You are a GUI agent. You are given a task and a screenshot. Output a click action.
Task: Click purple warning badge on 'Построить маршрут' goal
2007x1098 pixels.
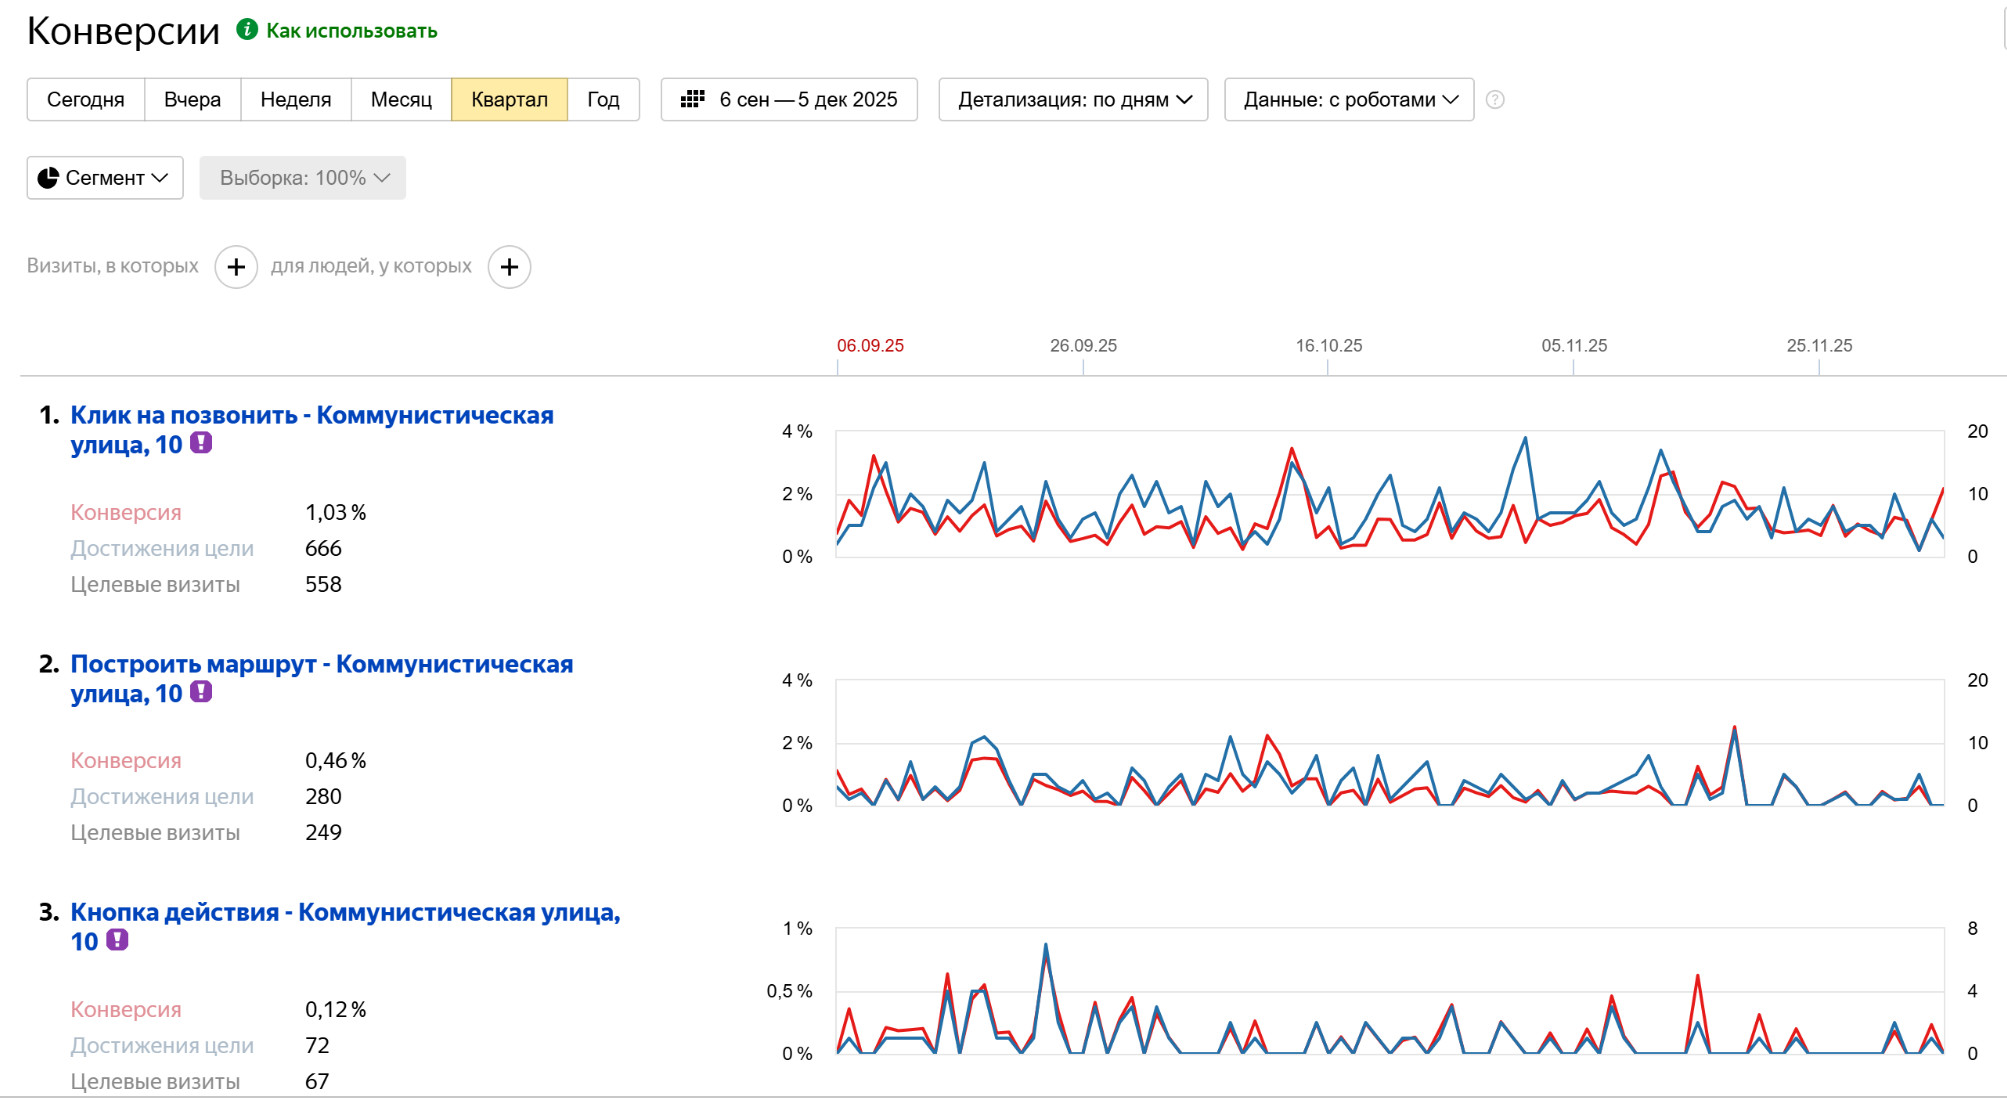201,692
